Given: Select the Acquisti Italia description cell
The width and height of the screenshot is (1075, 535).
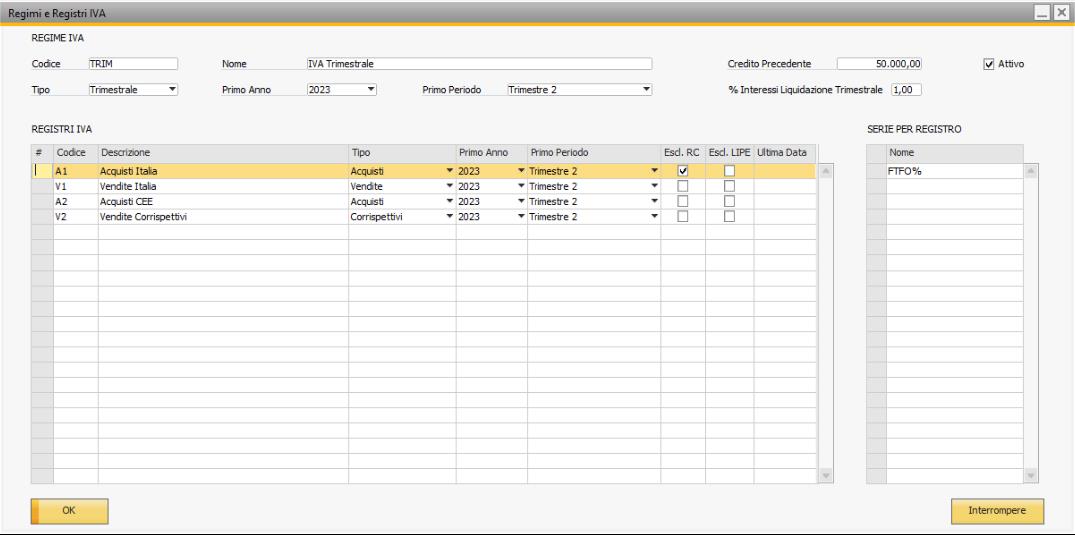Looking at the screenshot, I should click(x=224, y=171).
